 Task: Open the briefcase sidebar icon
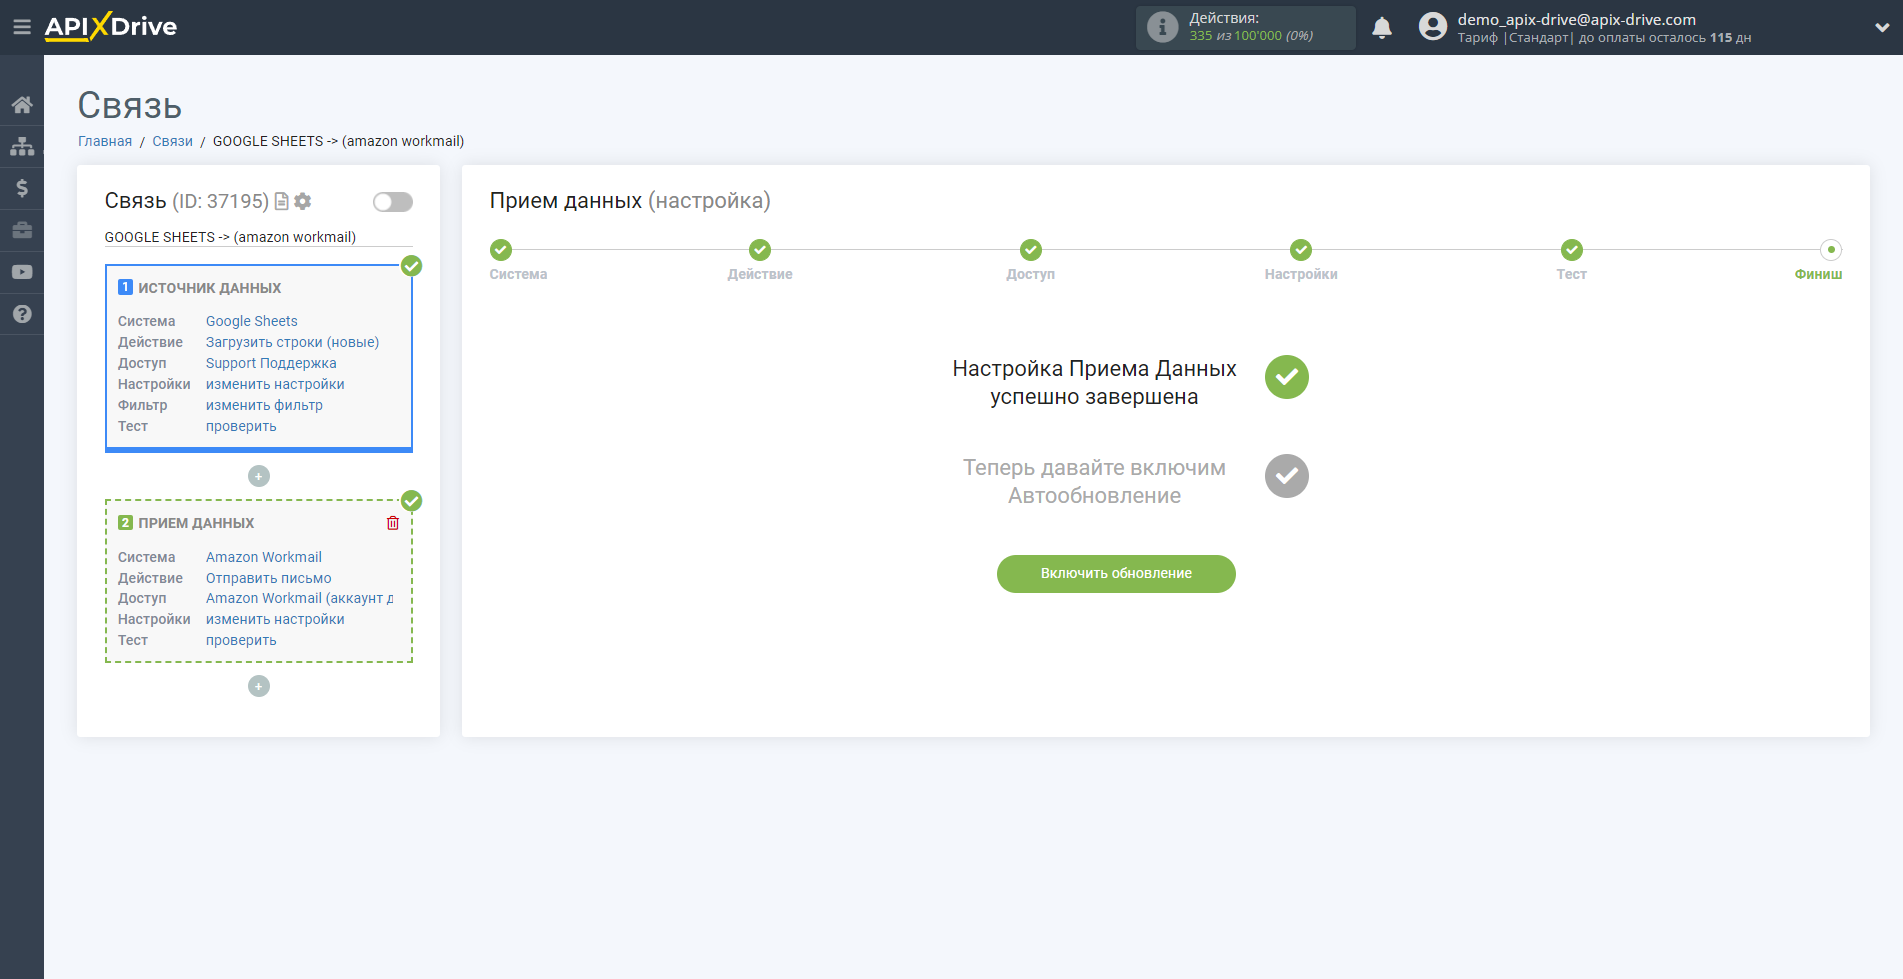(22, 230)
